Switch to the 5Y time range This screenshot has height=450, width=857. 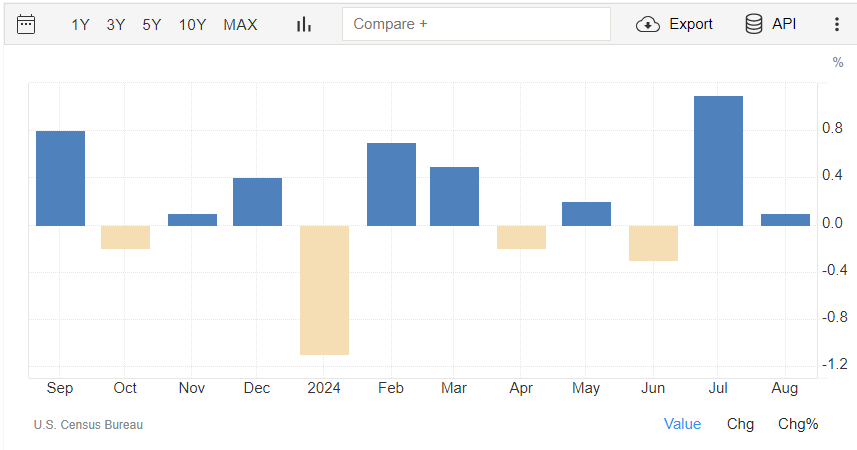coord(151,24)
